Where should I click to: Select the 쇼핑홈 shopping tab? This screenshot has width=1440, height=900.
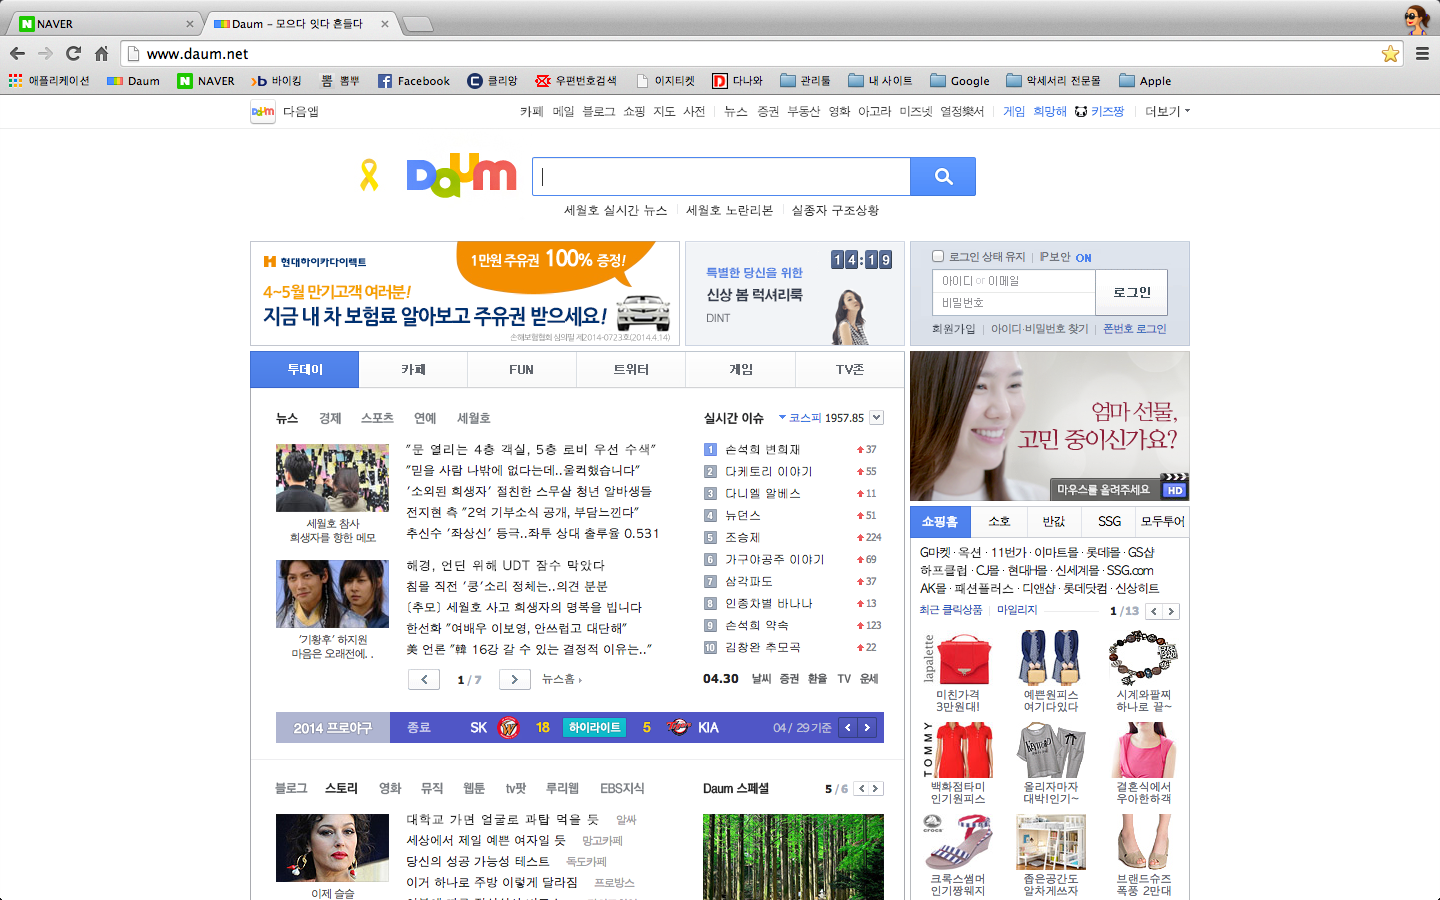pyautogui.click(x=940, y=521)
